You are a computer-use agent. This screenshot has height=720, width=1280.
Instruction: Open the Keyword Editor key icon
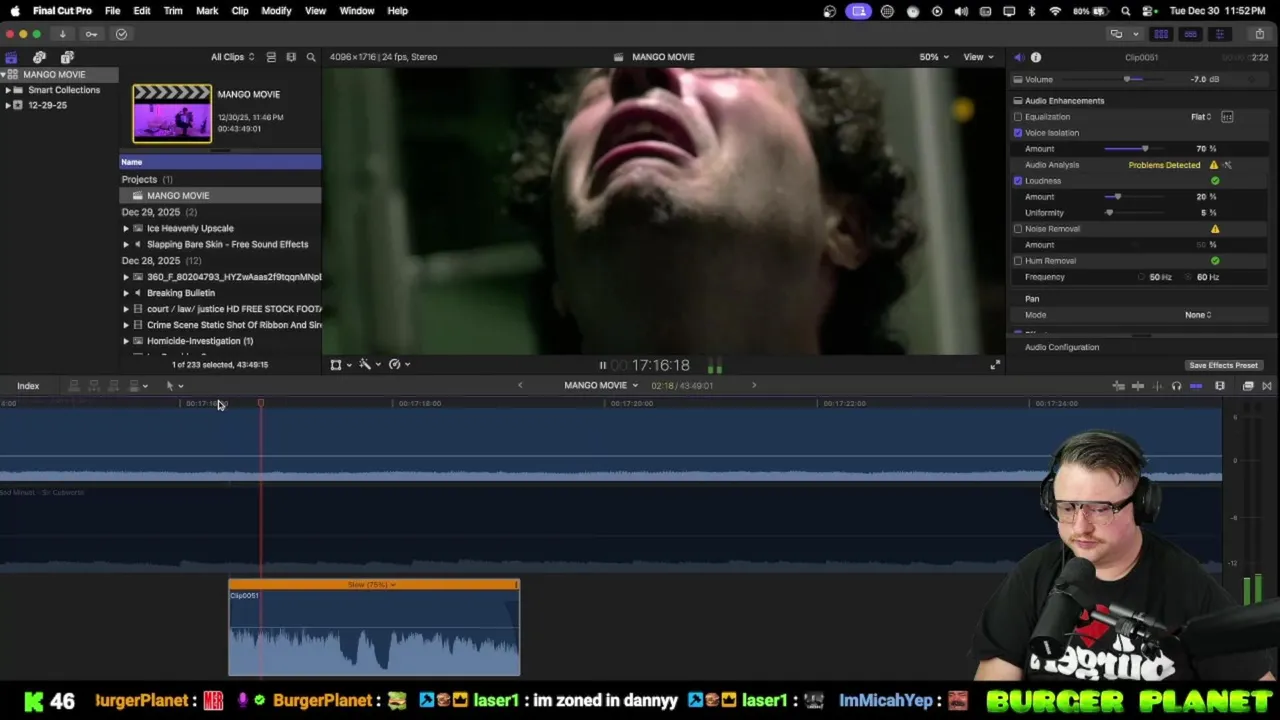click(x=91, y=34)
